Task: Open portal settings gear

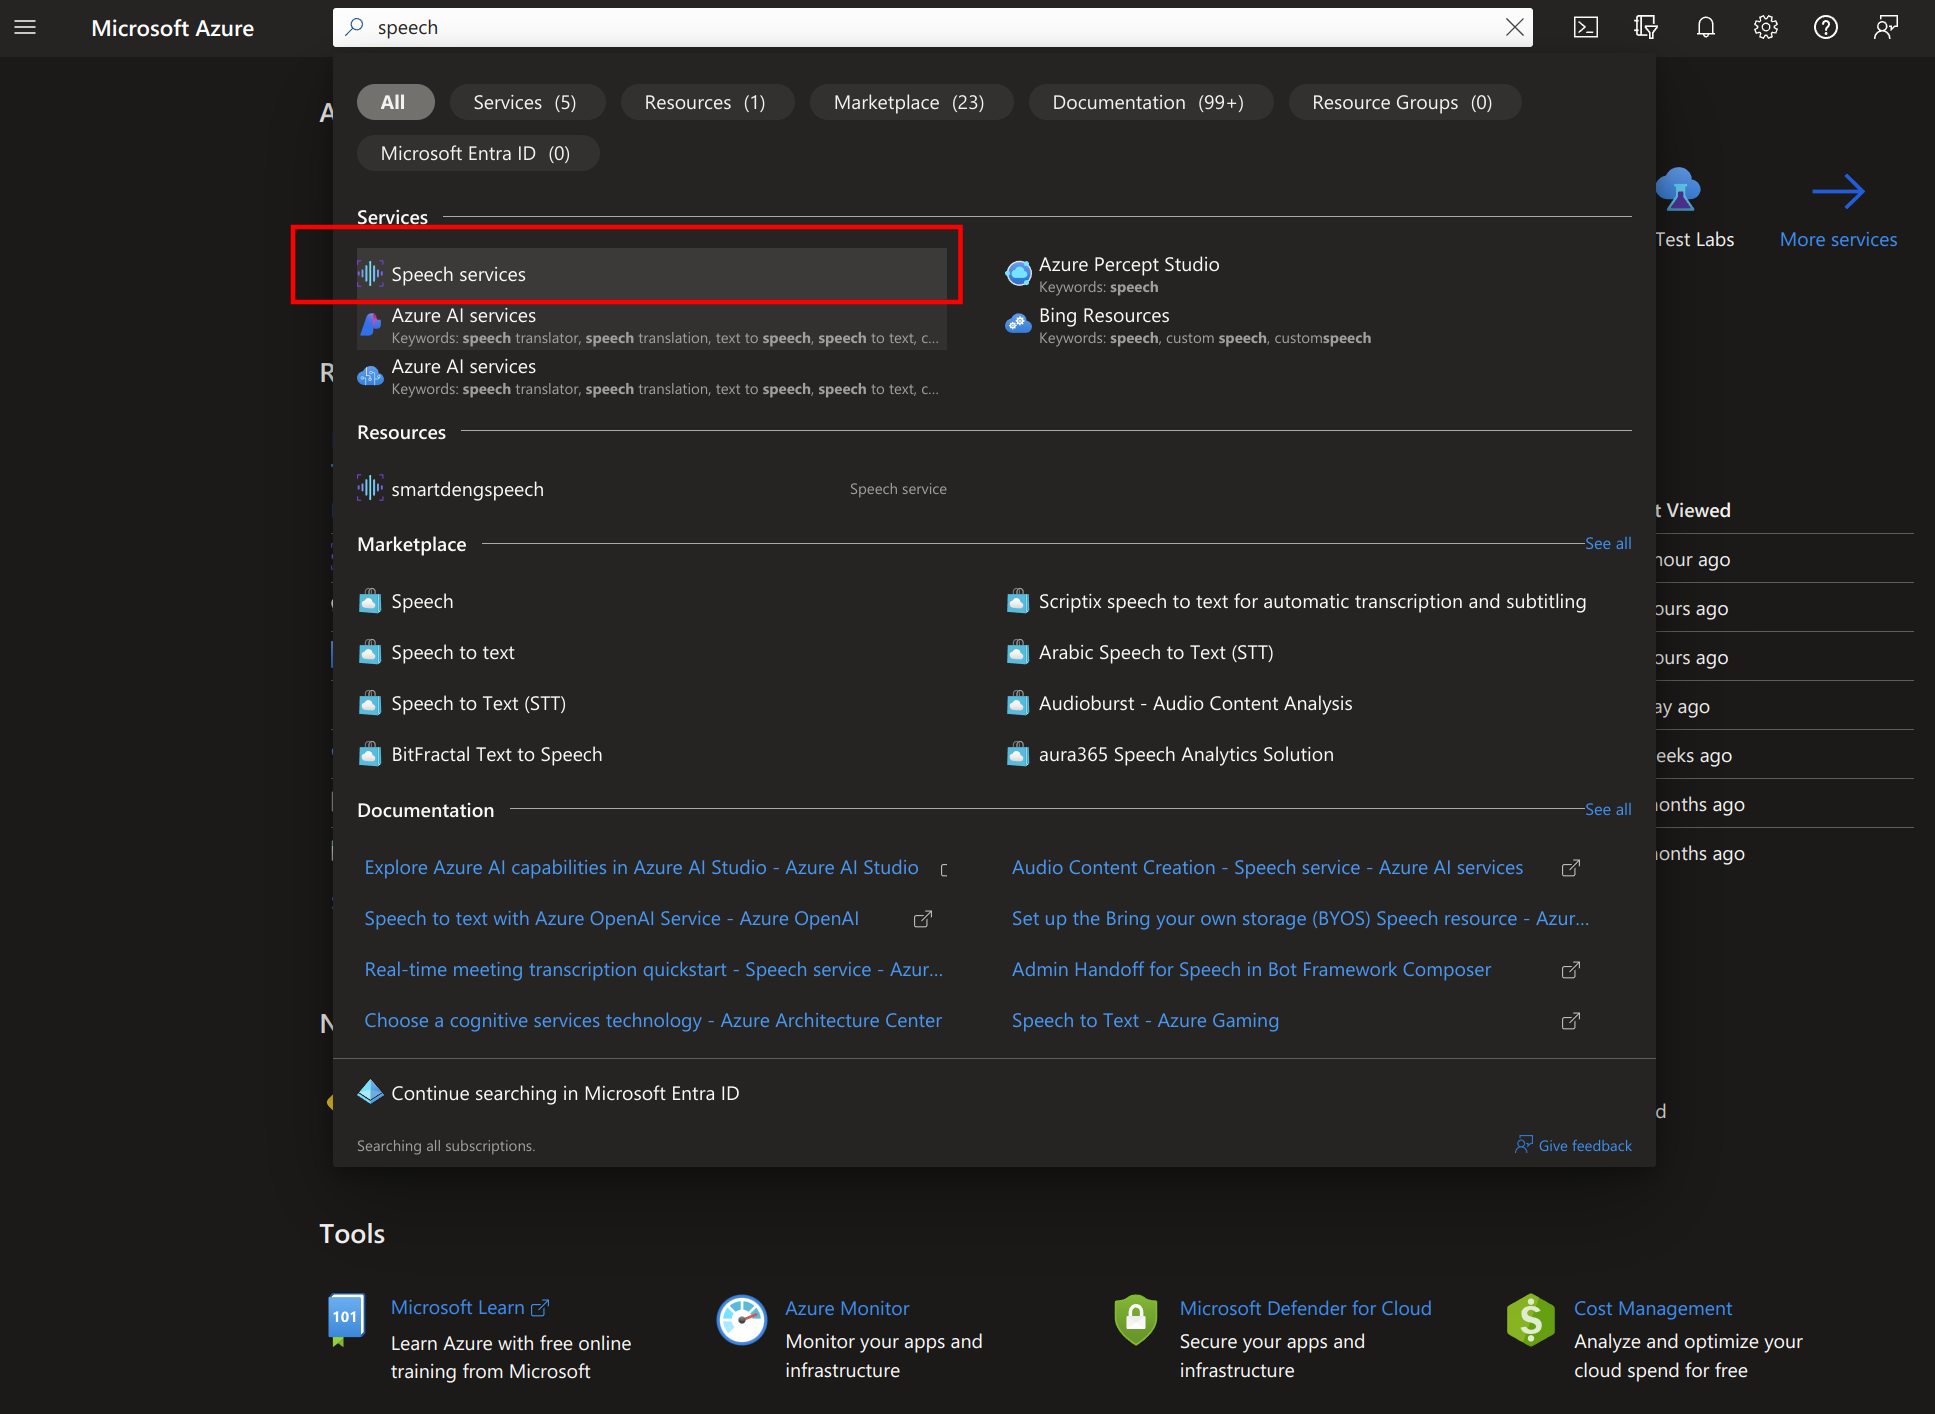Action: (x=1766, y=27)
